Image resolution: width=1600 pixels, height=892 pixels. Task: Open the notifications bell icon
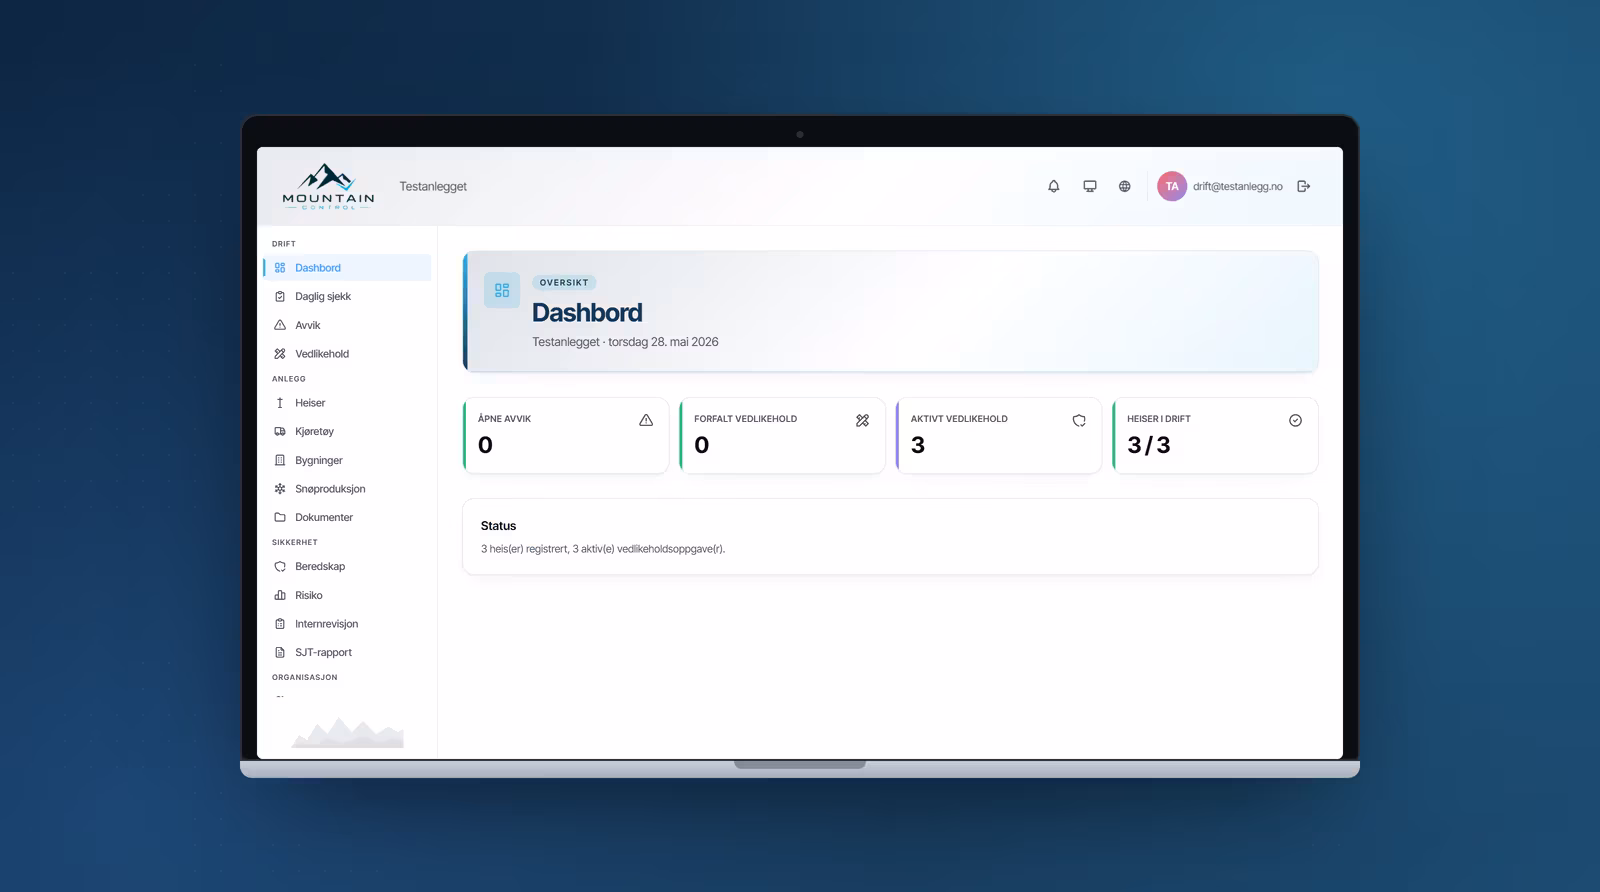(1053, 186)
